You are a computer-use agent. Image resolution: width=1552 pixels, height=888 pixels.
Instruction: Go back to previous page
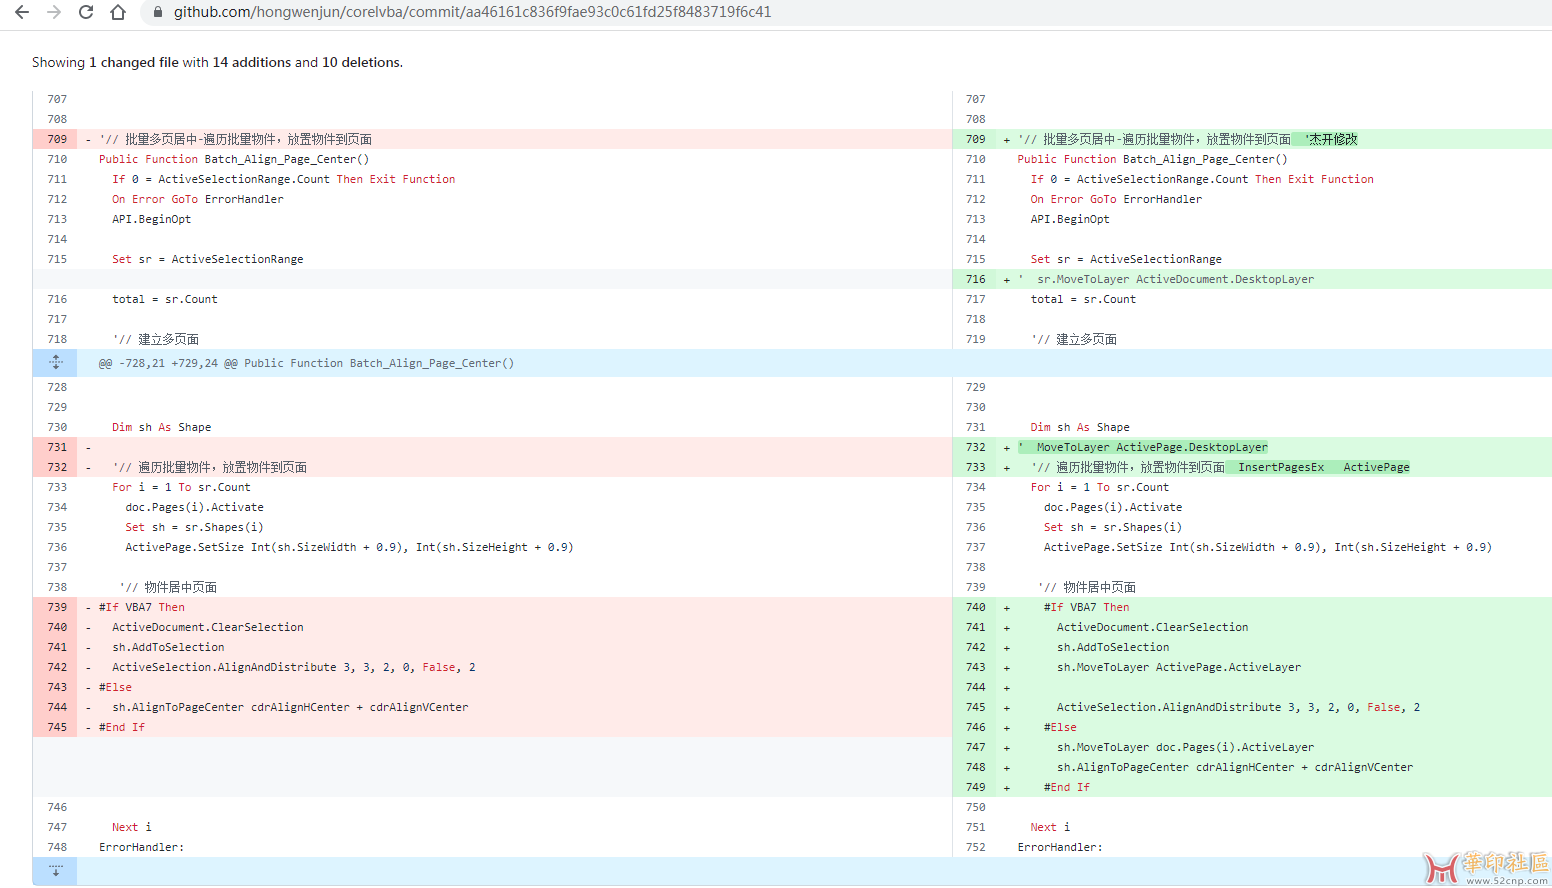pyautogui.click(x=22, y=12)
